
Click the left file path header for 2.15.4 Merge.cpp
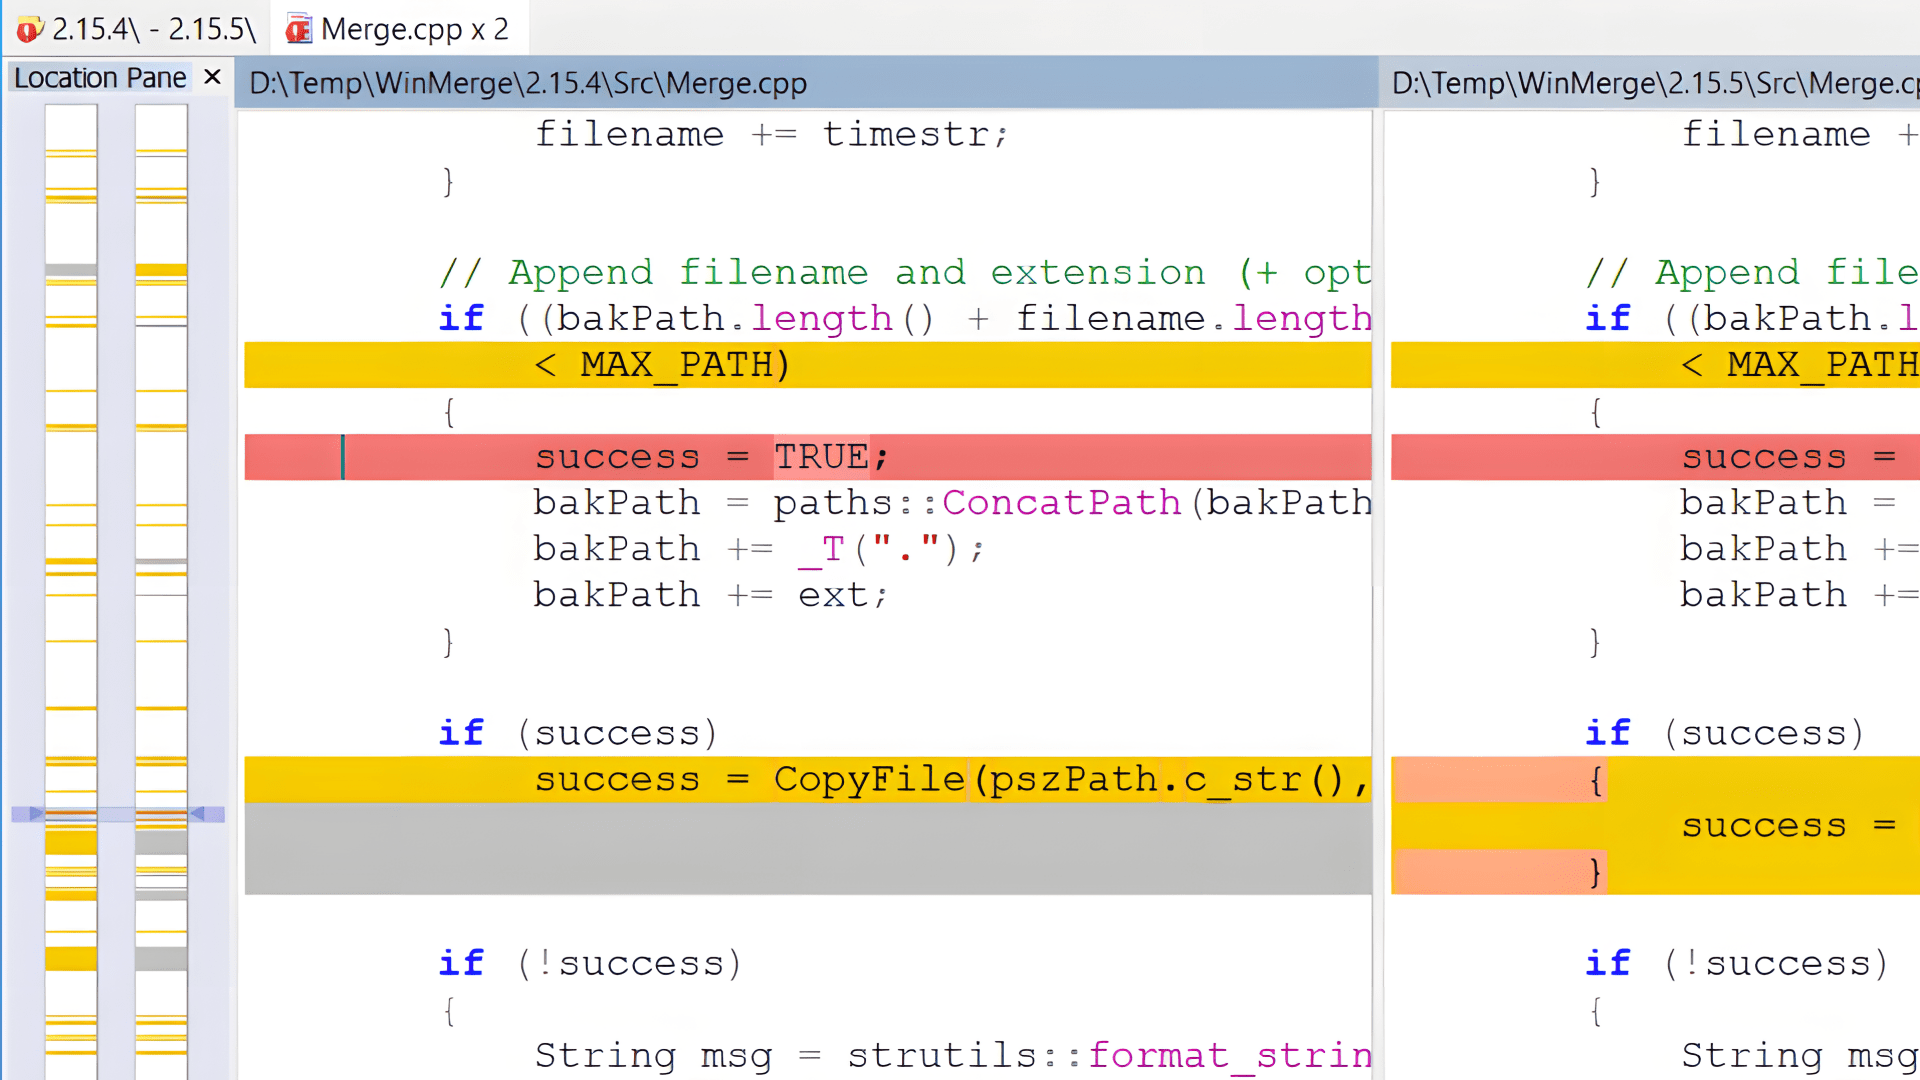click(806, 83)
